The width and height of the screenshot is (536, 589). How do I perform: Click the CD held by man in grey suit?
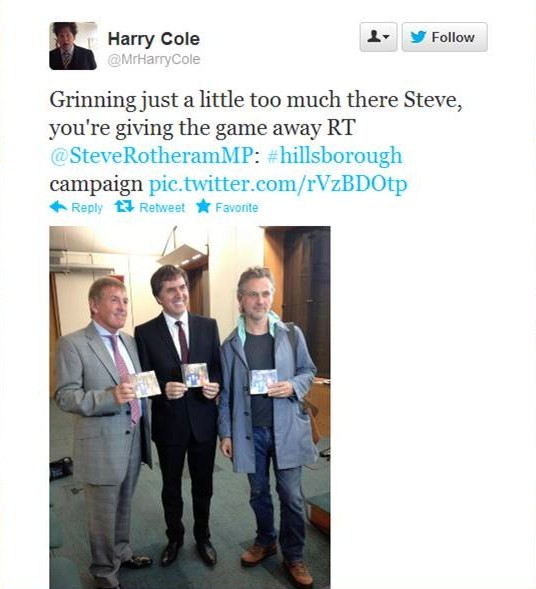145,384
